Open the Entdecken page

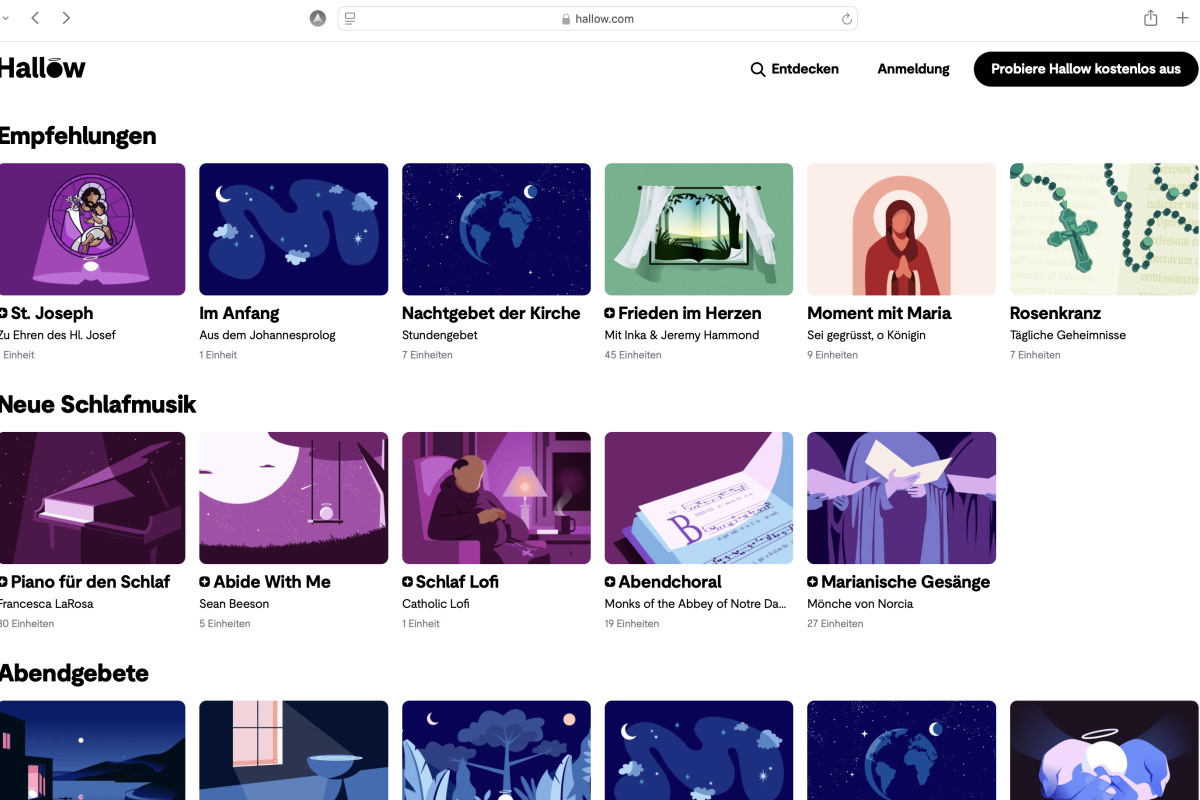pyautogui.click(x=805, y=69)
